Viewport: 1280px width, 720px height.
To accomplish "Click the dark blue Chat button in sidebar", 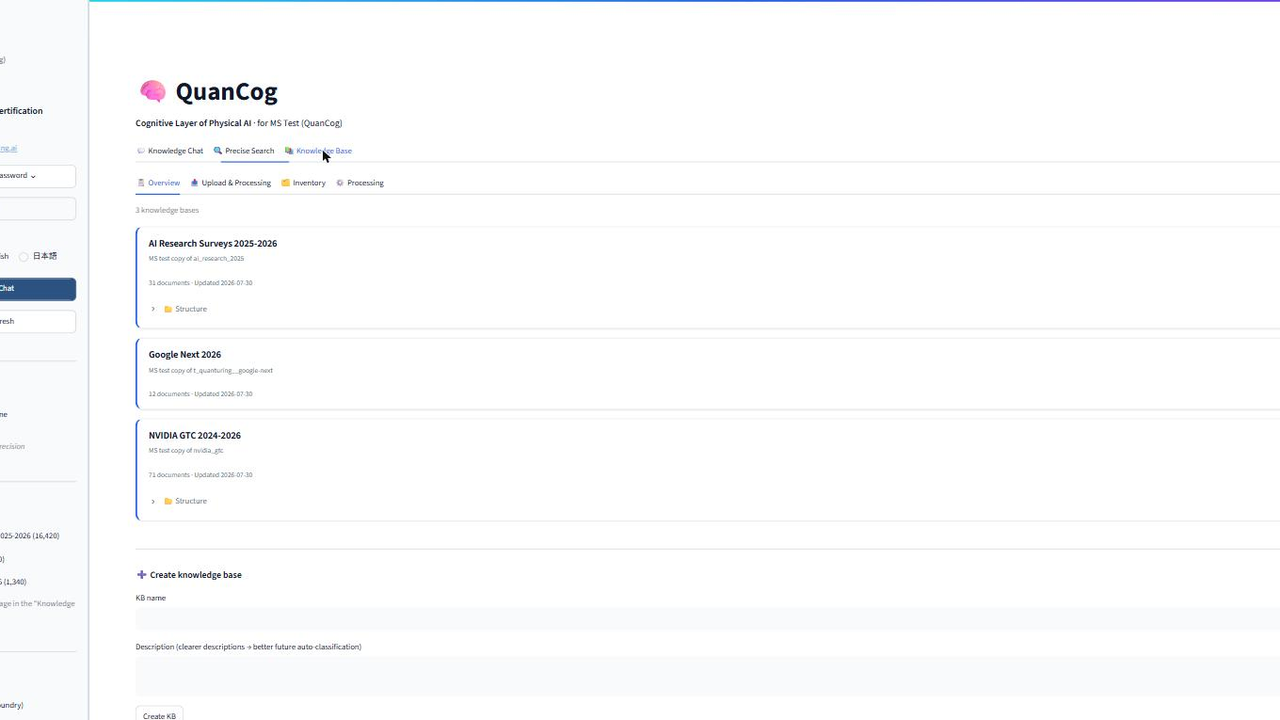I will click(37, 289).
